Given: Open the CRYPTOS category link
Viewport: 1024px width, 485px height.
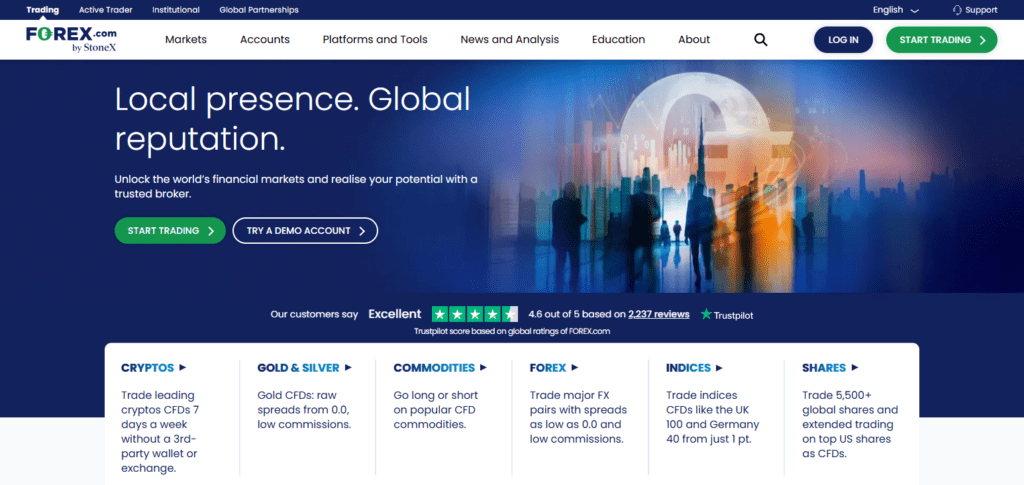Looking at the screenshot, I should tap(153, 368).
